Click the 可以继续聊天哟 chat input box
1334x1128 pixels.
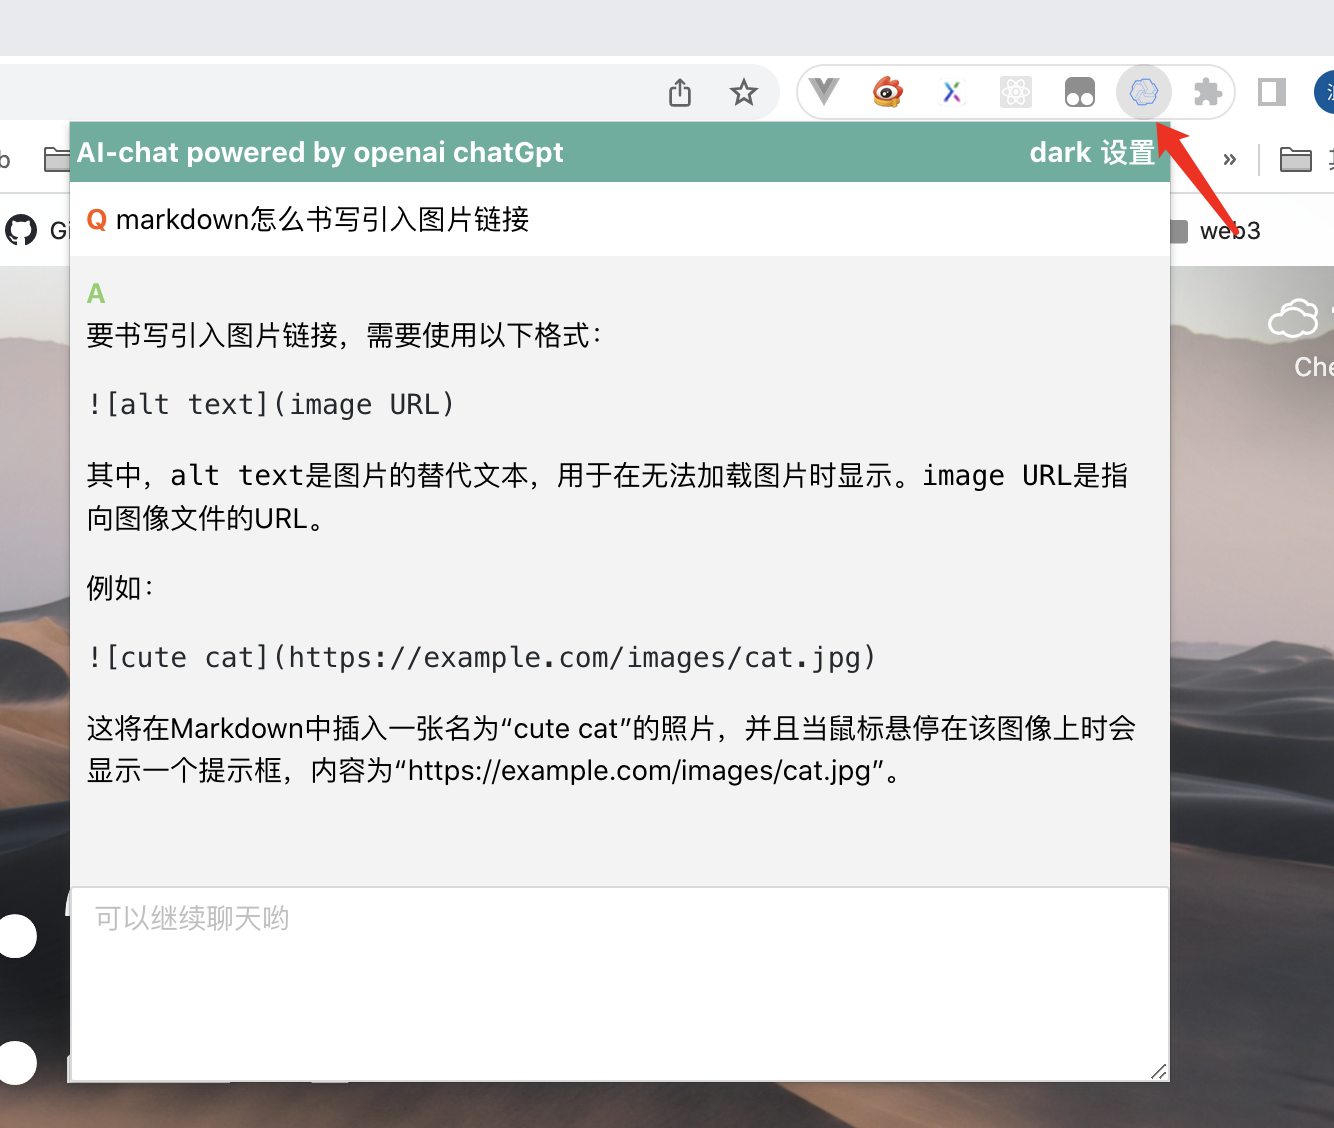[x=620, y=984]
